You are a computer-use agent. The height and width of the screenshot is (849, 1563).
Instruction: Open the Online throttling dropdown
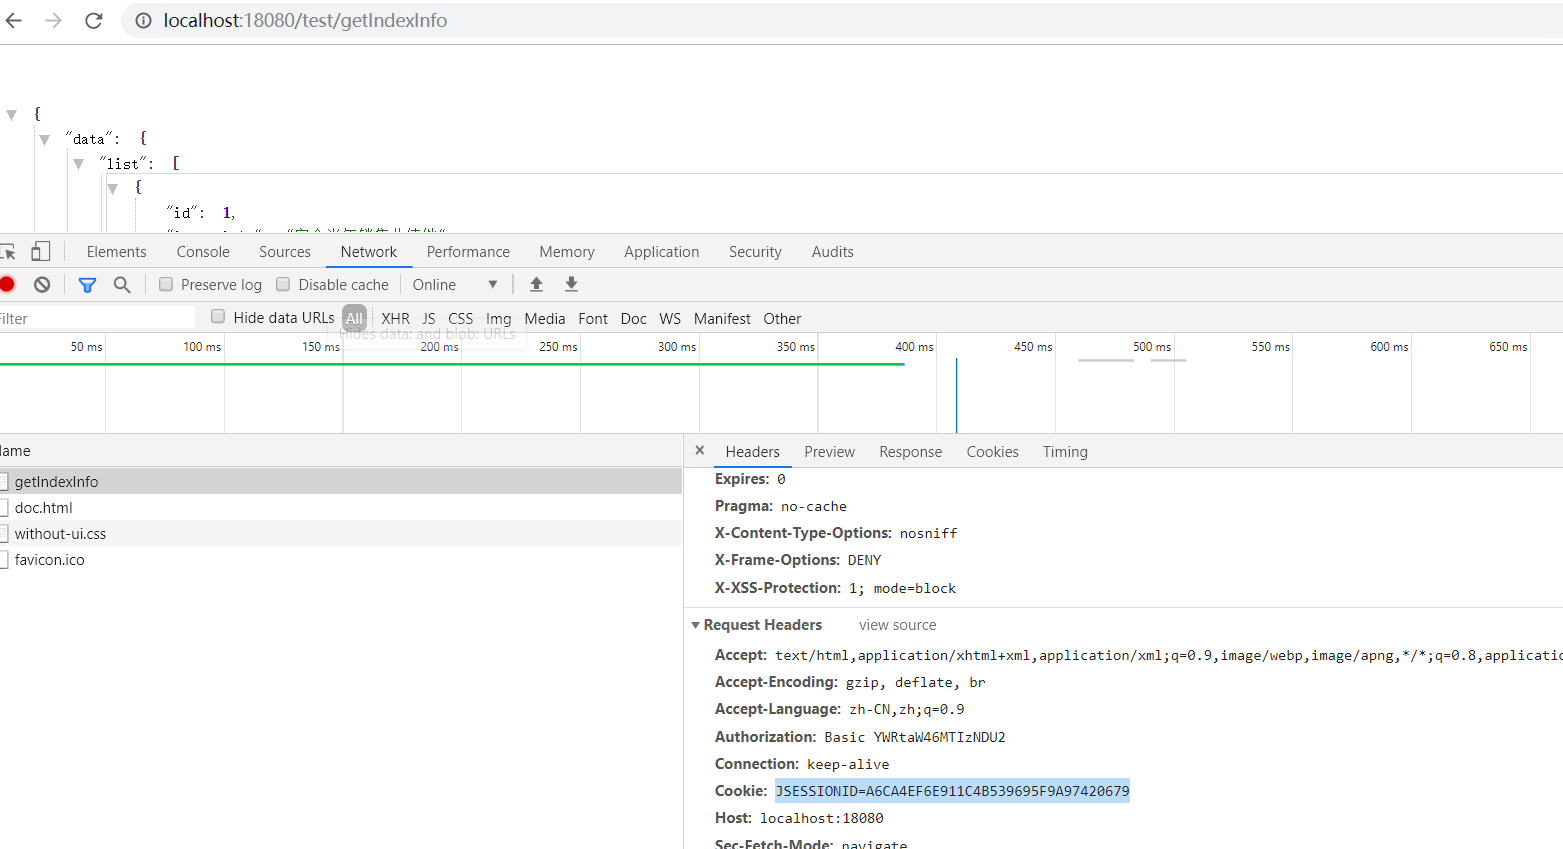[x=455, y=284]
